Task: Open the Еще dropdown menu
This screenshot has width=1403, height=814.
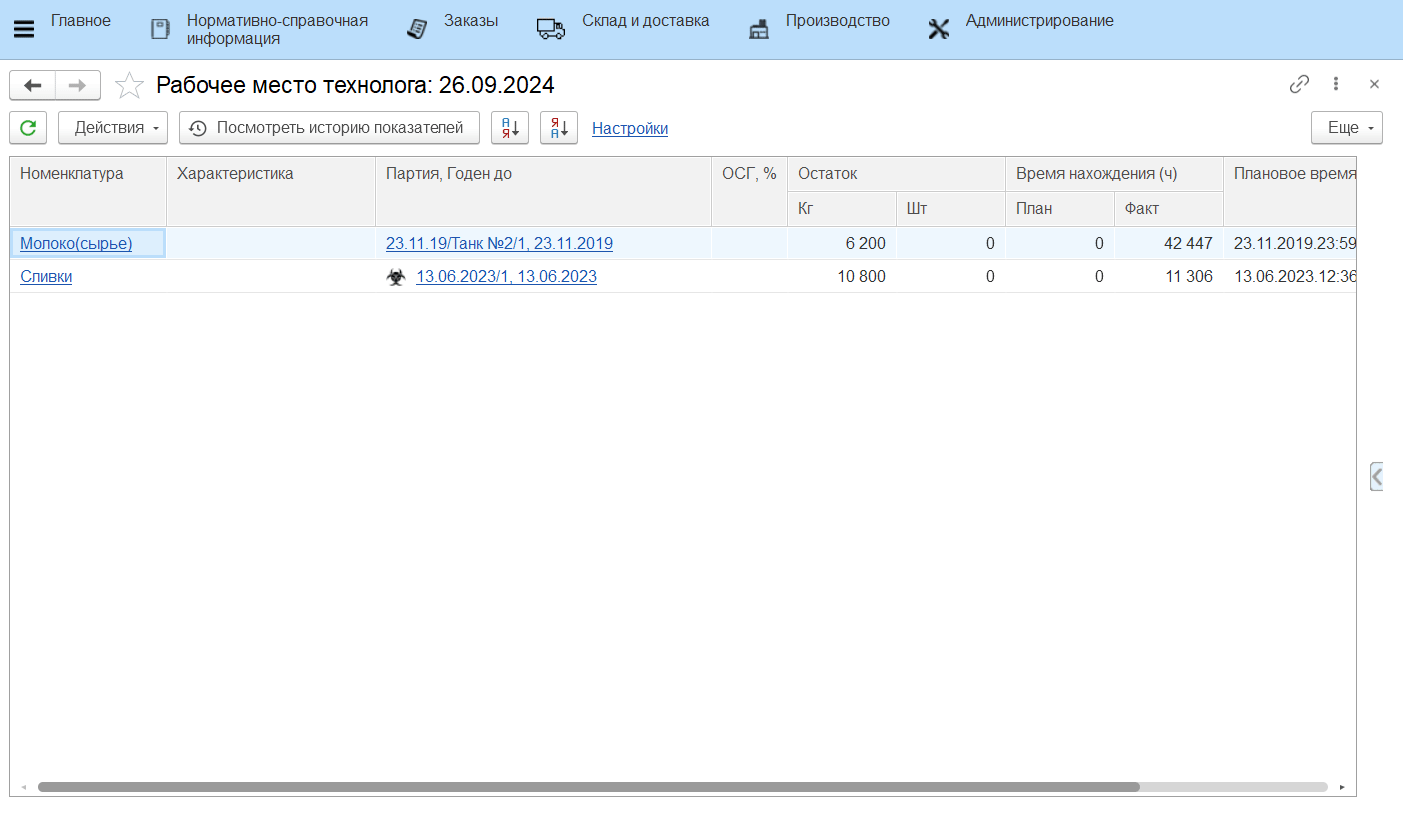Action: [1346, 128]
